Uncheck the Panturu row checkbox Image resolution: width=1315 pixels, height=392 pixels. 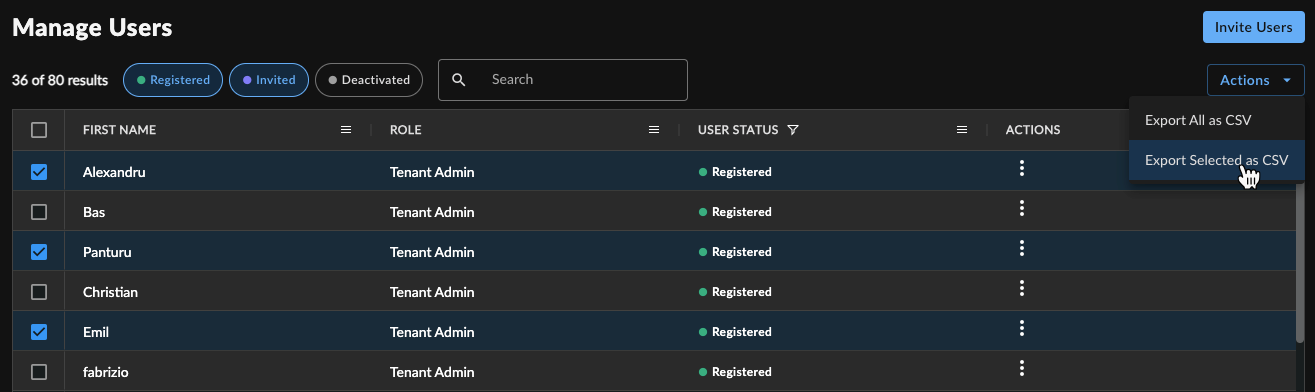(39, 252)
